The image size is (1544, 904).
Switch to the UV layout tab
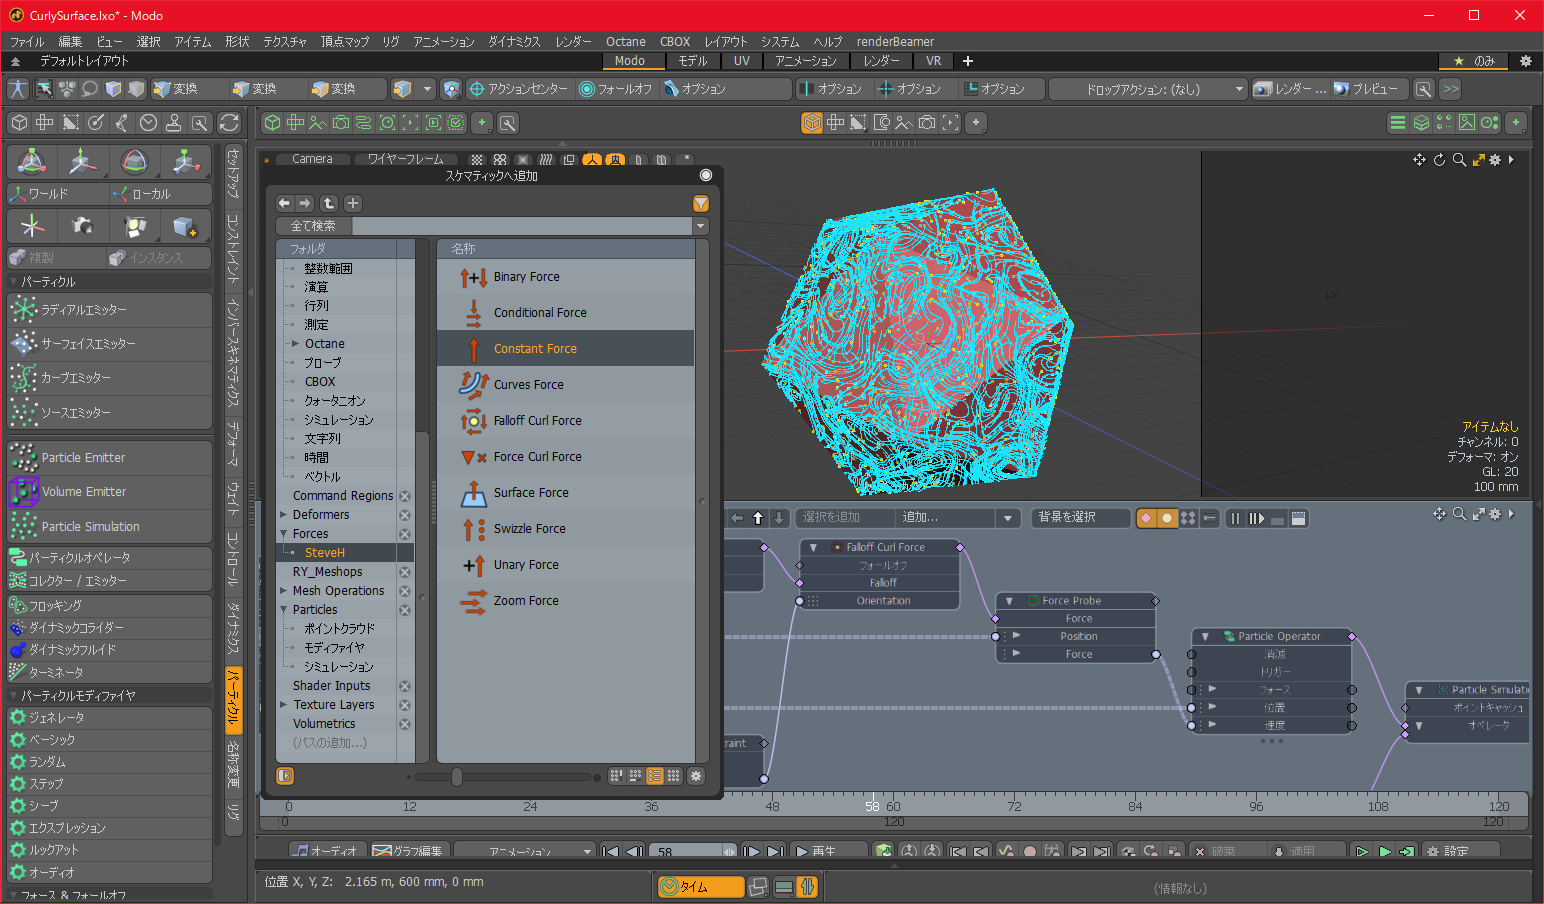tap(741, 61)
